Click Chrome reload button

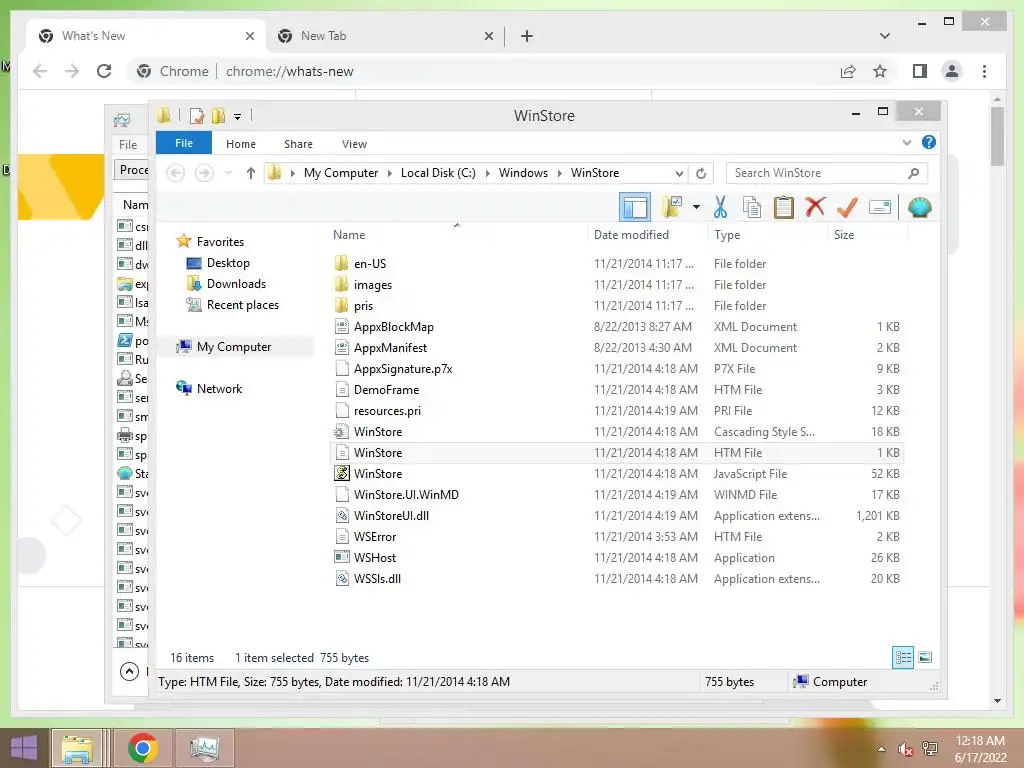[104, 71]
